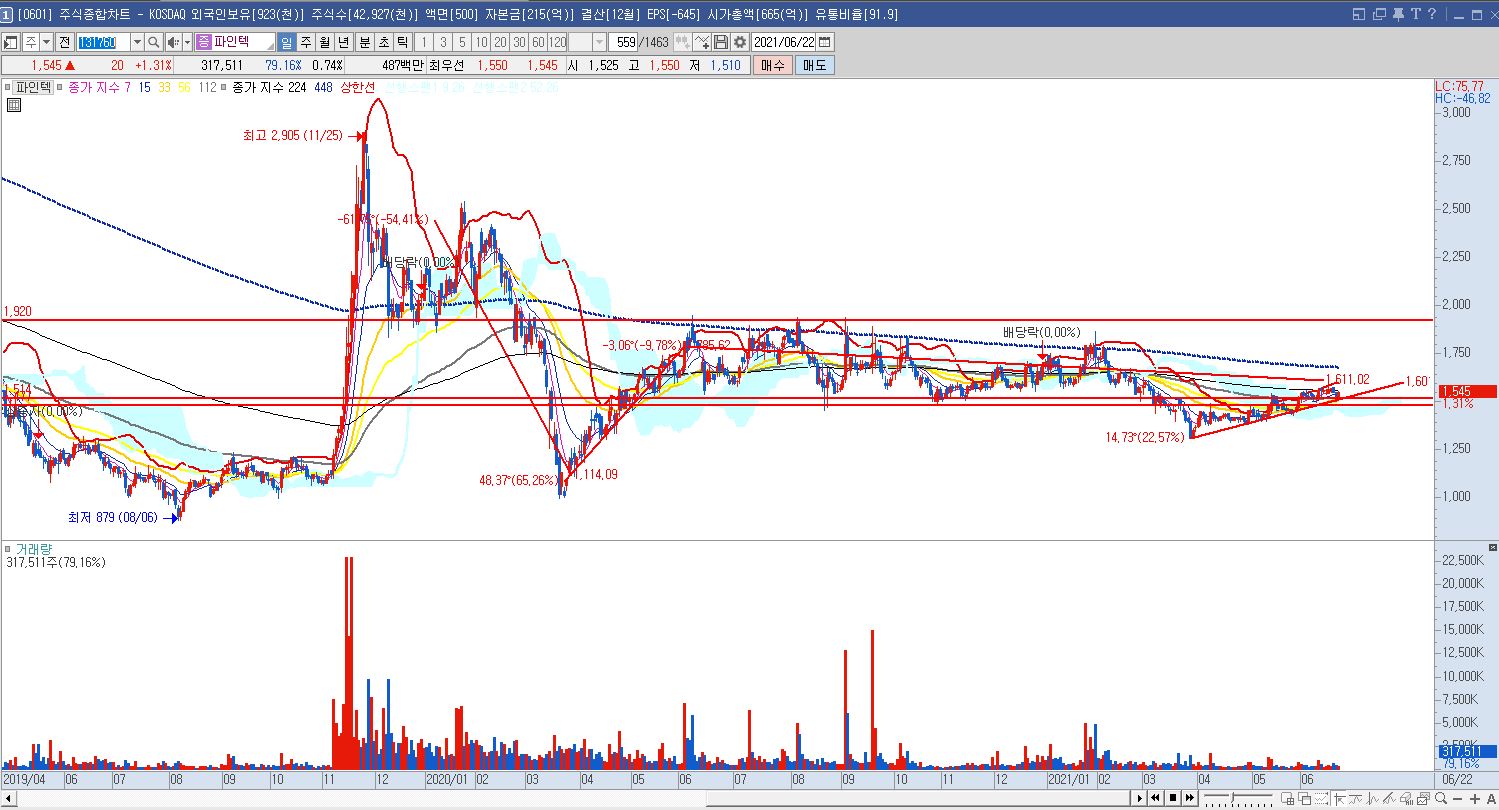Select the 10 interval button

[x=481, y=42]
